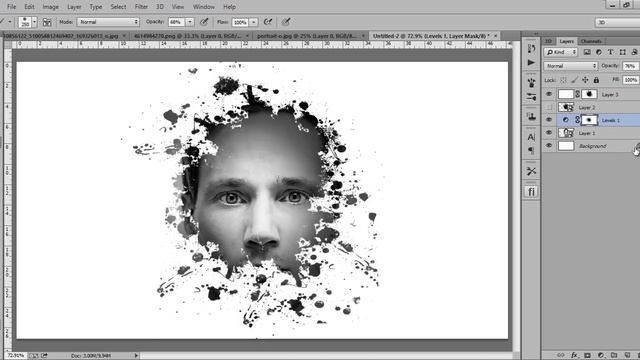This screenshot has height=360, width=640.
Task: Open the Image menu
Action: point(51,7)
